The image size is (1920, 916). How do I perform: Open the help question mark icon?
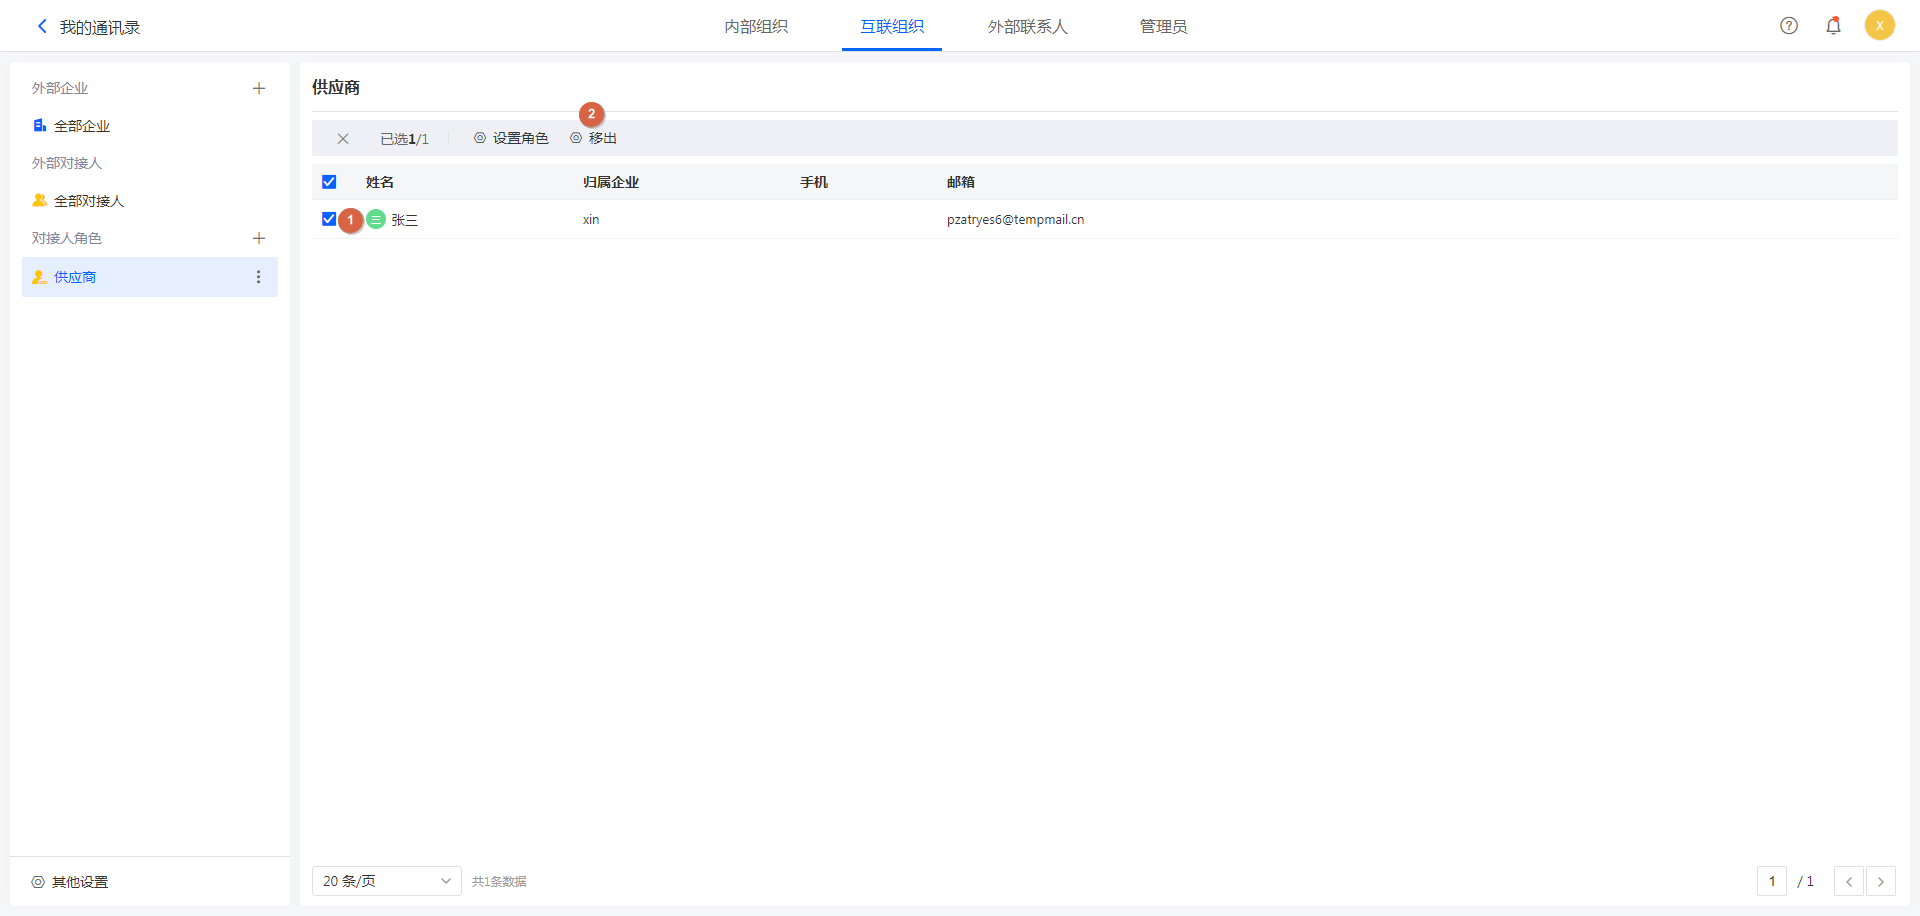pyautogui.click(x=1789, y=26)
